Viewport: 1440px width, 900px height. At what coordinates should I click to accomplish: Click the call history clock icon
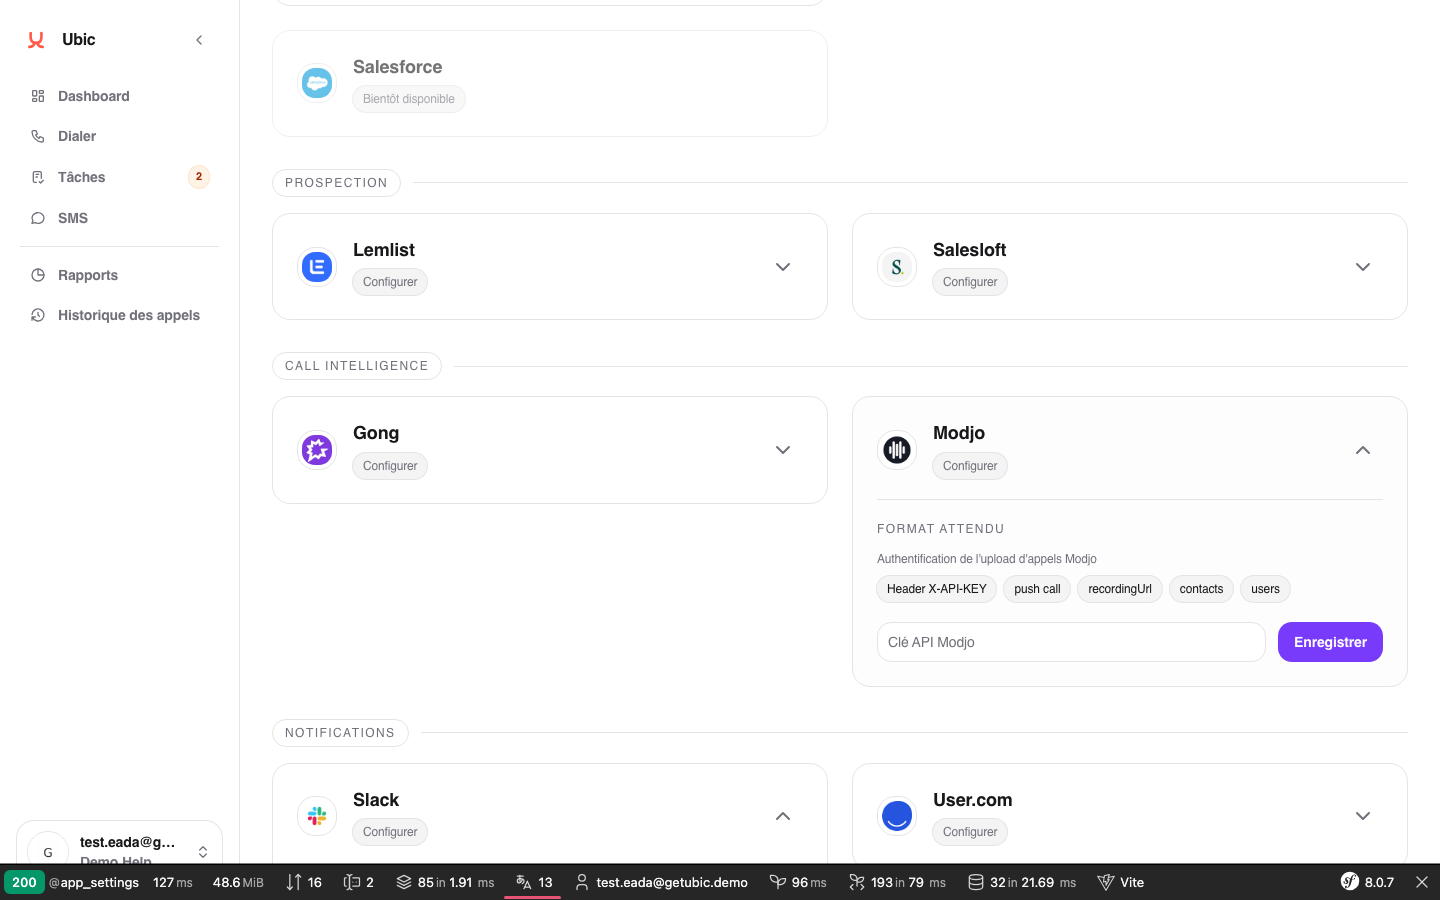pos(38,315)
